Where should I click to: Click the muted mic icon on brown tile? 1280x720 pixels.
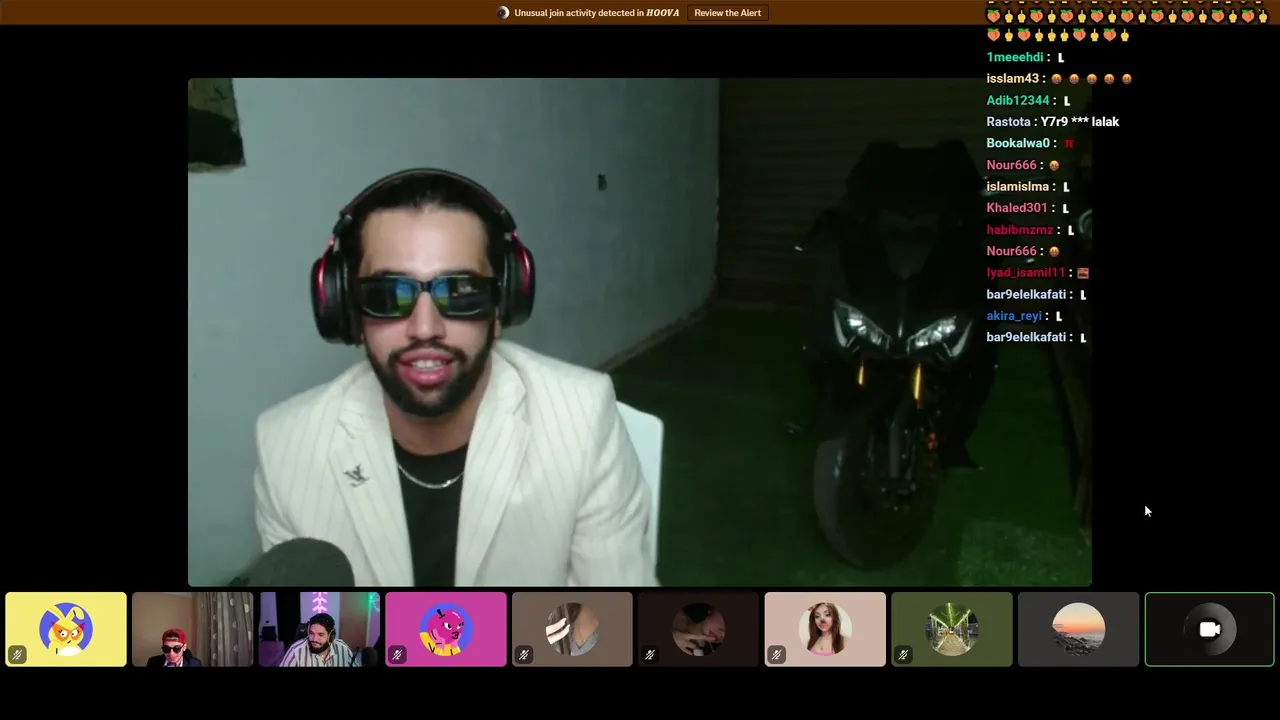tap(523, 655)
